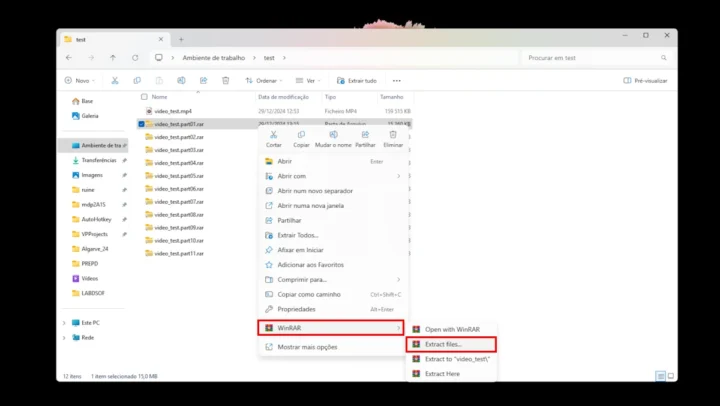Select Open with WinRAR
The width and height of the screenshot is (720, 406).
pyautogui.click(x=451, y=329)
